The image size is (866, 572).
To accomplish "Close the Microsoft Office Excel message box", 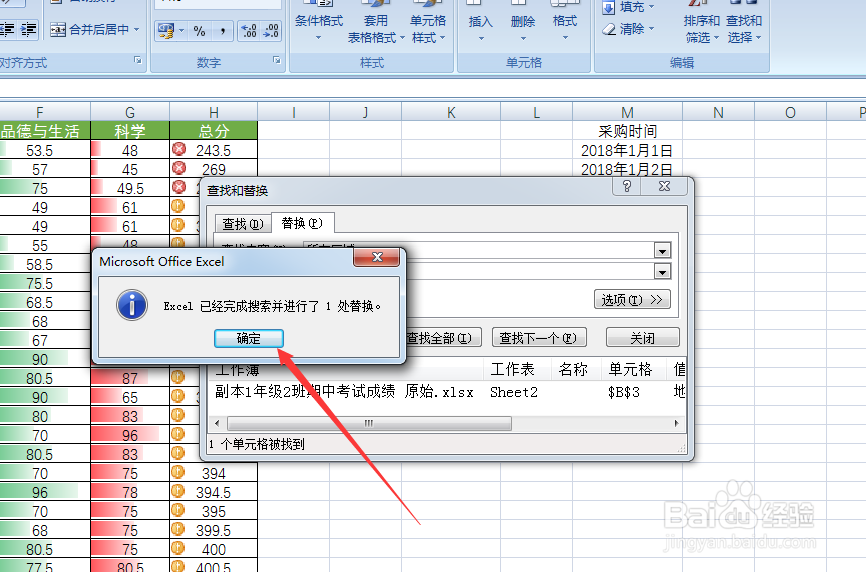I will tap(377, 257).
